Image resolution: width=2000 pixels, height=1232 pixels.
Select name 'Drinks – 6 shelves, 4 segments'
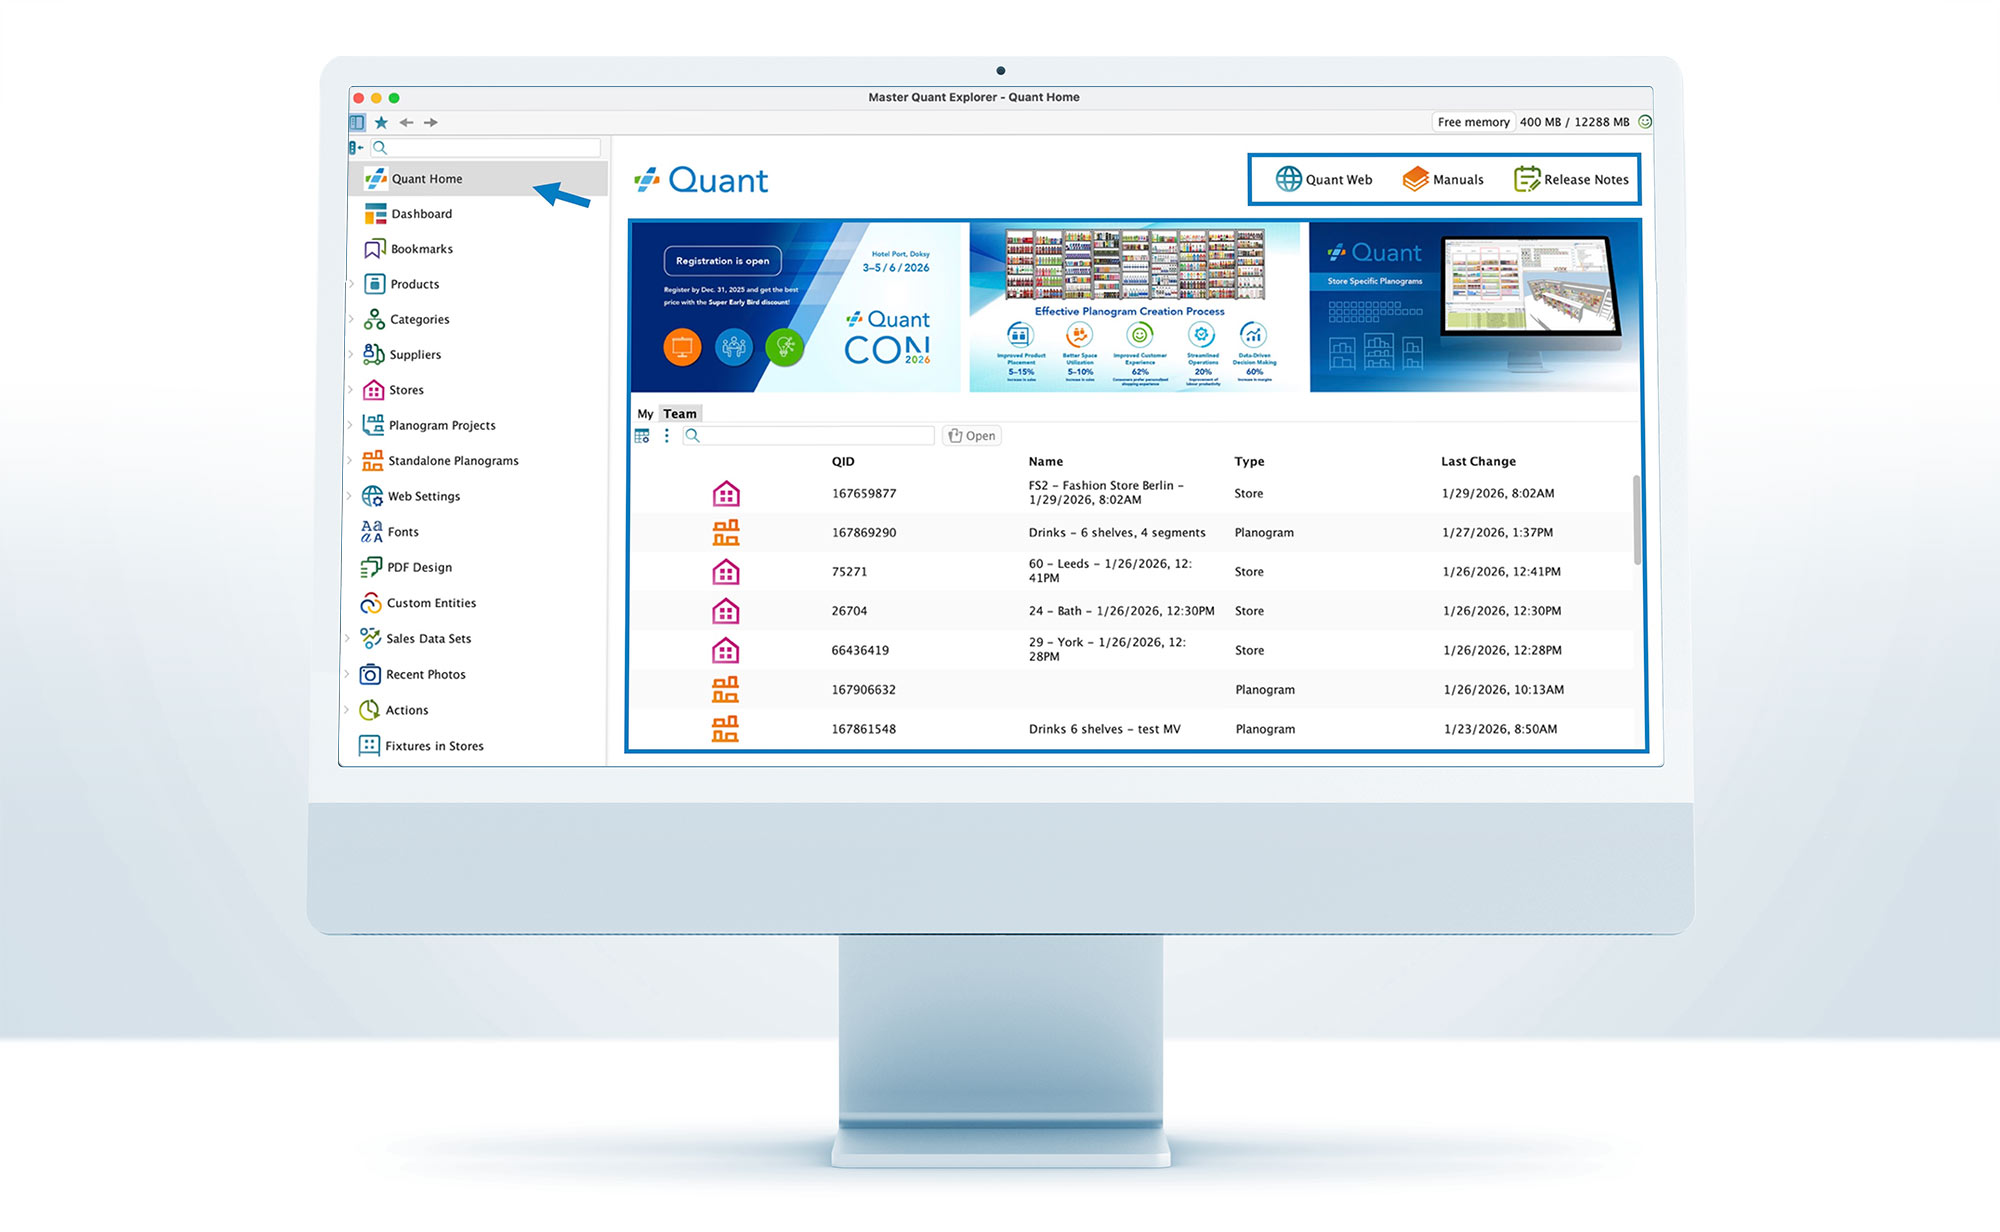click(x=1117, y=533)
